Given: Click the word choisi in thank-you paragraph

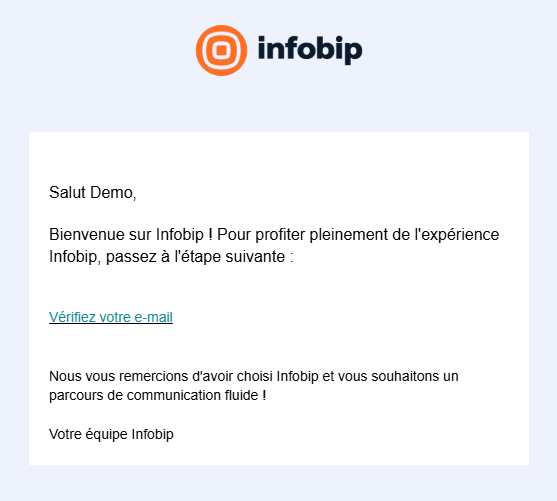Looking at the screenshot, I should (x=254, y=376).
